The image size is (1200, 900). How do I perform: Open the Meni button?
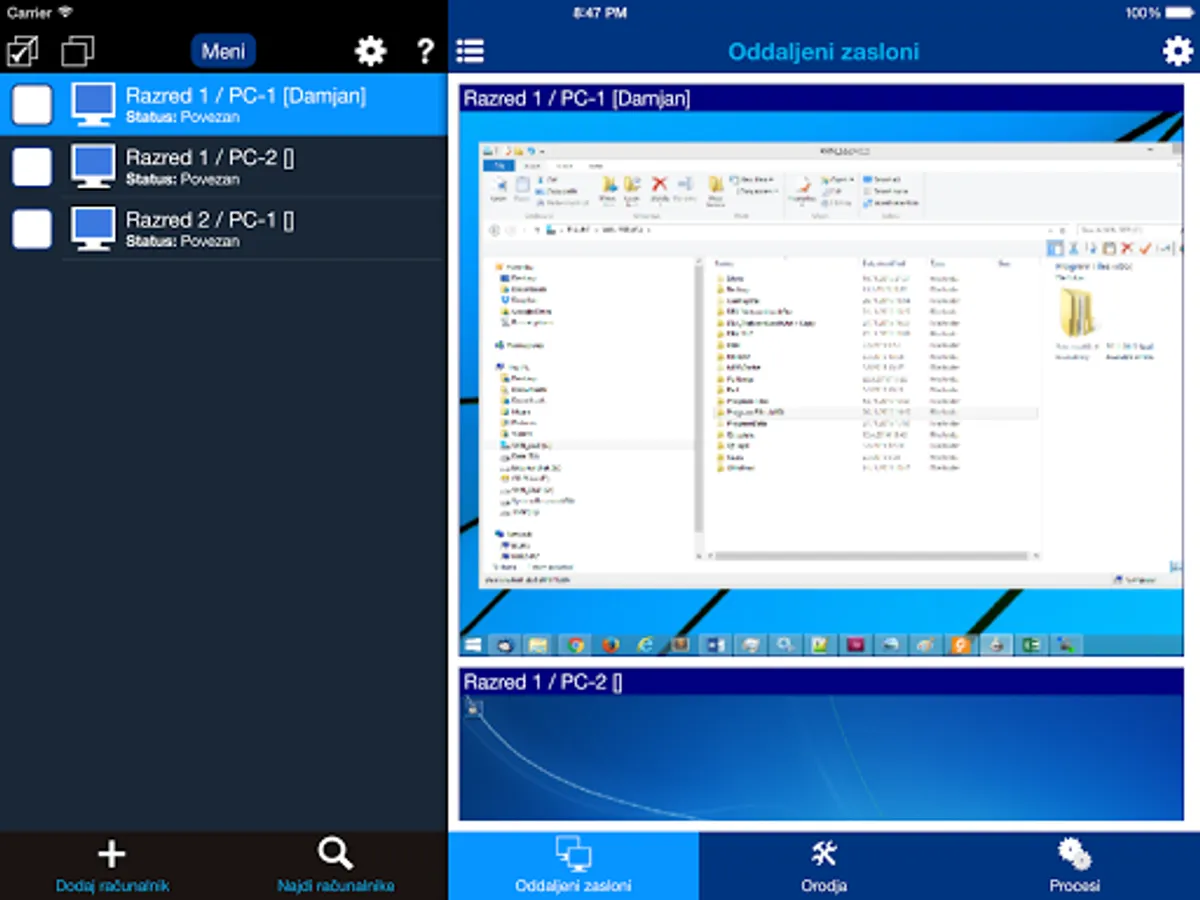click(223, 51)
